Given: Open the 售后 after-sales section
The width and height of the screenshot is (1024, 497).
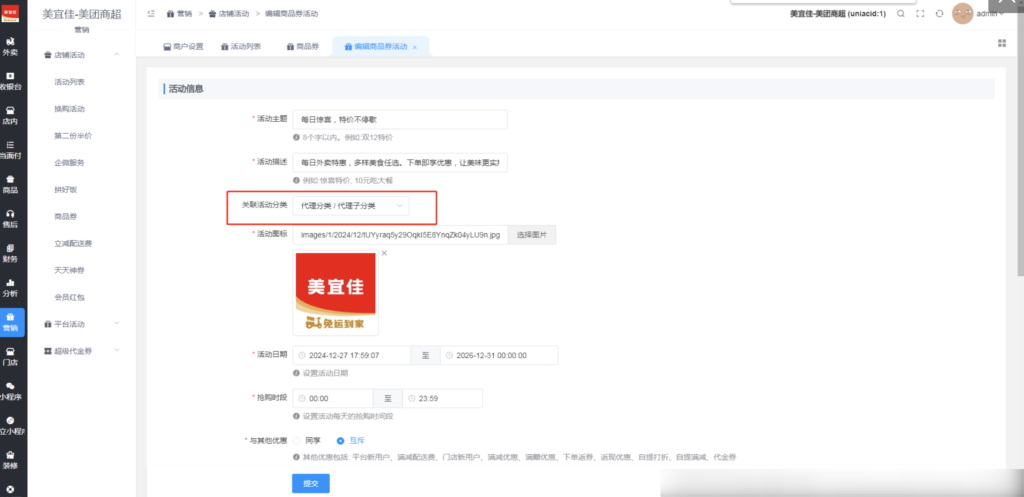Looking at the screenshot, I should click(x=10, y=218).
